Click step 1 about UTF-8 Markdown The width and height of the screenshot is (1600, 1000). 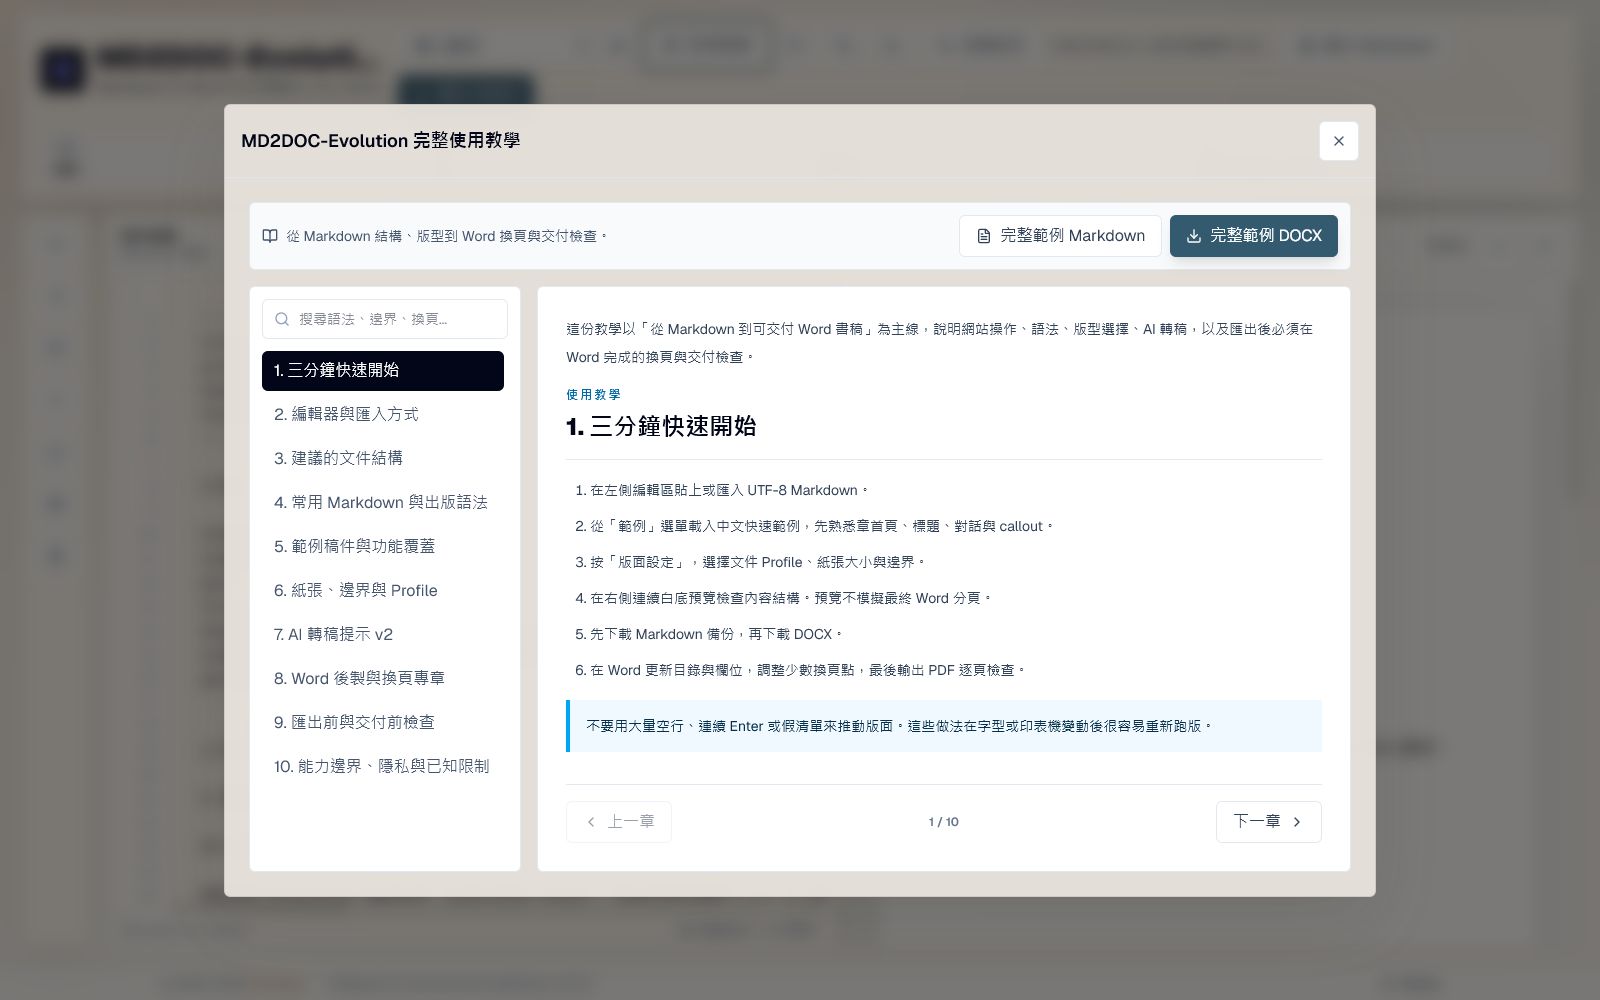(x=721, y=490)
